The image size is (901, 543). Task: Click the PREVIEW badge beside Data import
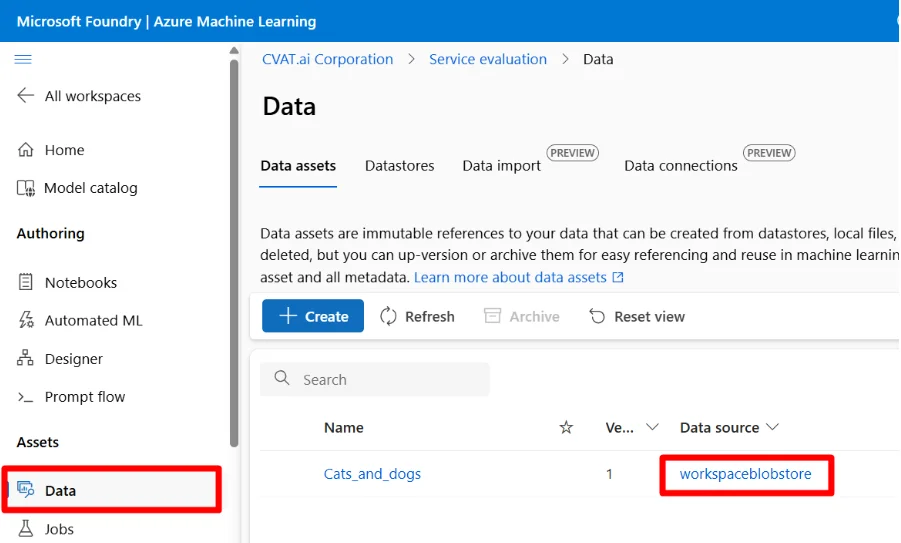click(x=572, y=153)
